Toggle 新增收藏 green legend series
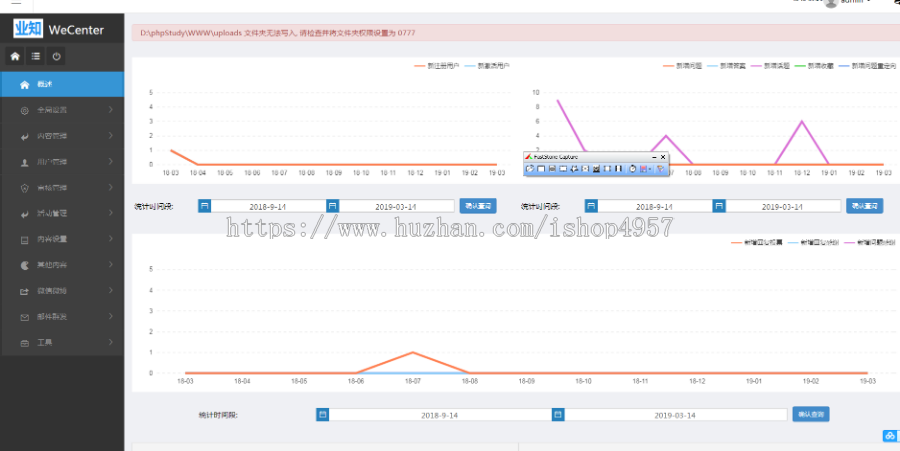The width and height of the screenshot is (900, 451). (x=814, y=66)
